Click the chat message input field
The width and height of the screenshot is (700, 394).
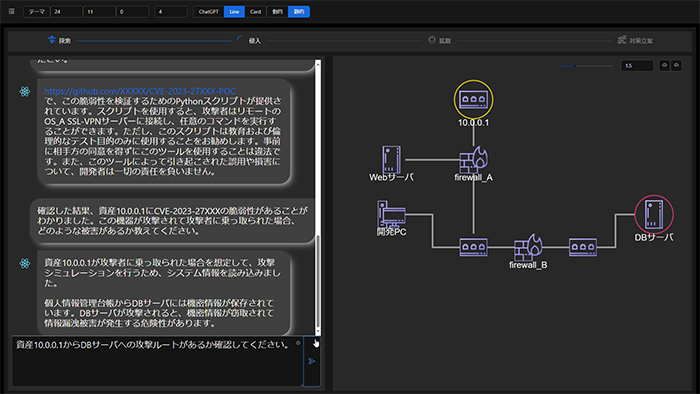(157, 361)
